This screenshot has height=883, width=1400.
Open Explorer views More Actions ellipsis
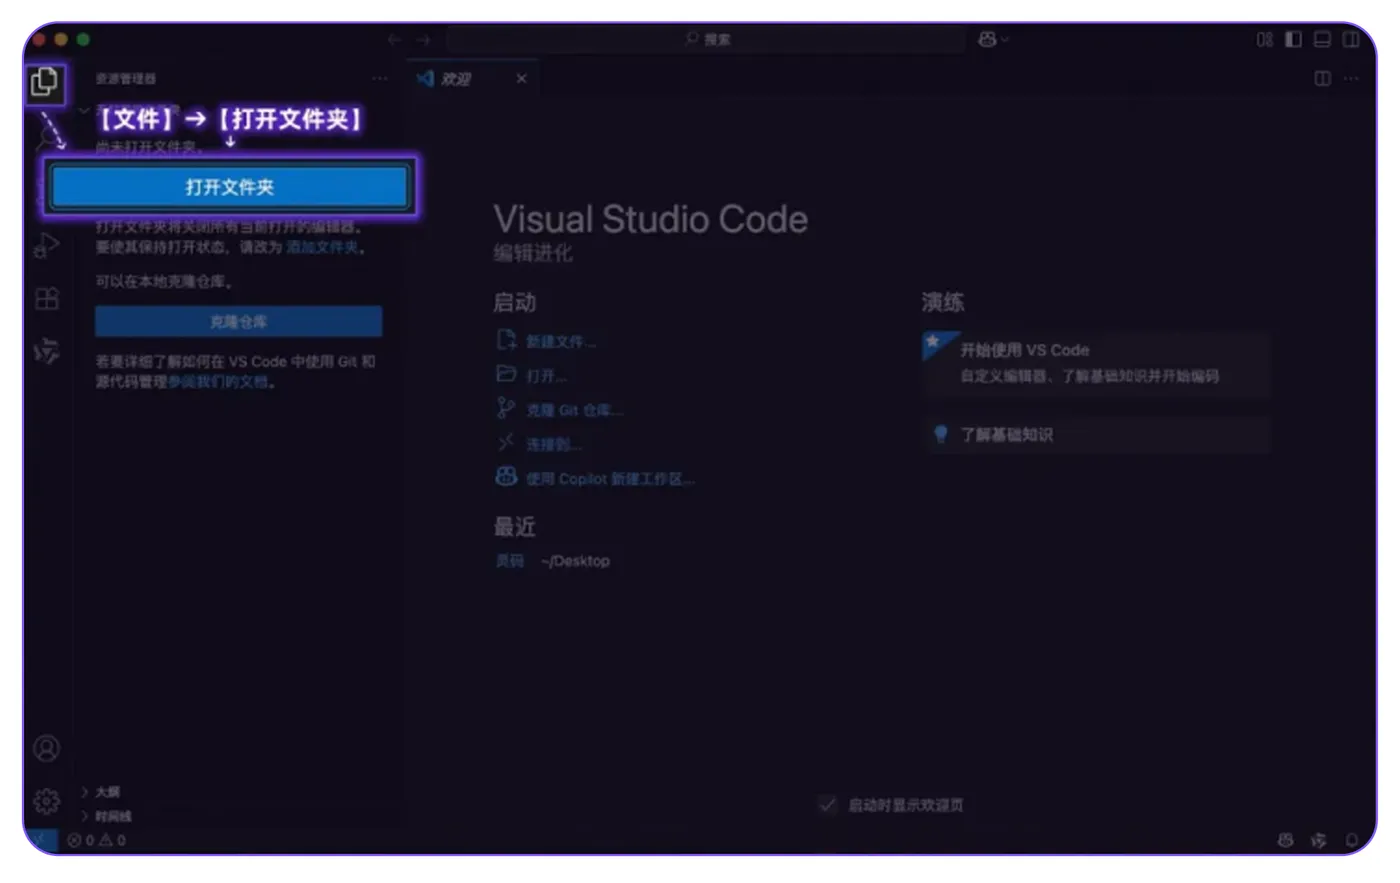379,78
